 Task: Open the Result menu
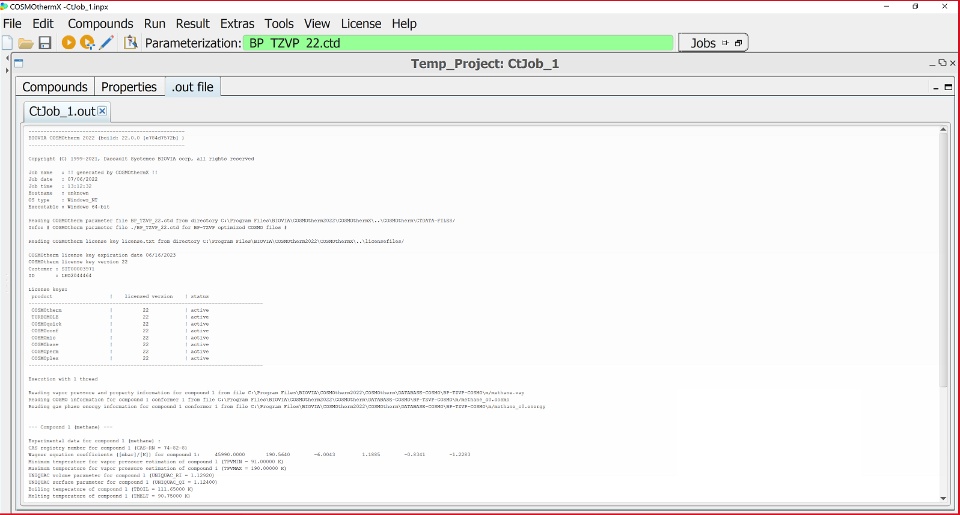pos(193,23)
